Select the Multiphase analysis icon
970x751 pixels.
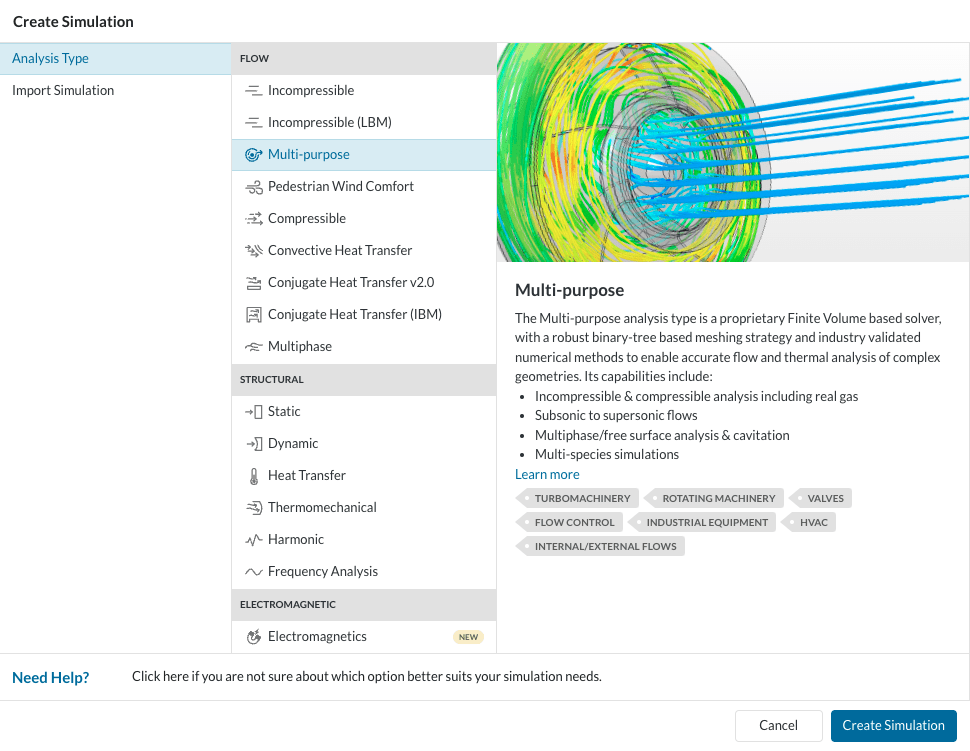point(253,347)
